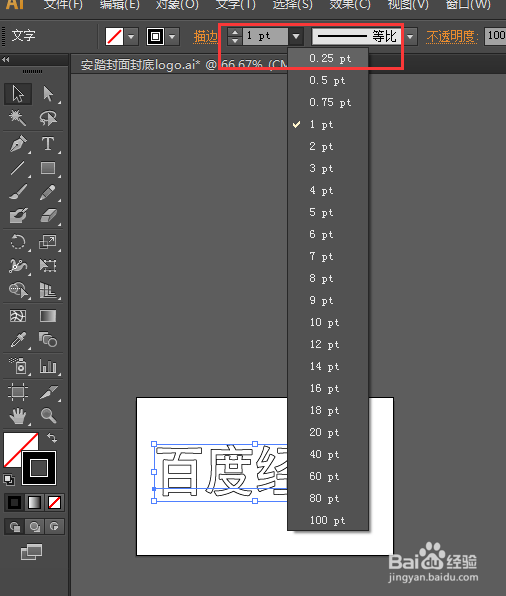Select the Perspective Grid tool
The height and width of the screenshot is (596, 506).
coord(48,290)
